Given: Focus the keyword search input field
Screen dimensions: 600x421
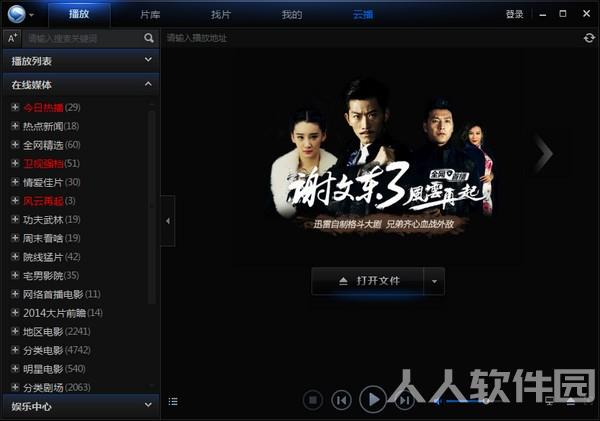Looking at the screenshot, I should [x=82, y=38].
